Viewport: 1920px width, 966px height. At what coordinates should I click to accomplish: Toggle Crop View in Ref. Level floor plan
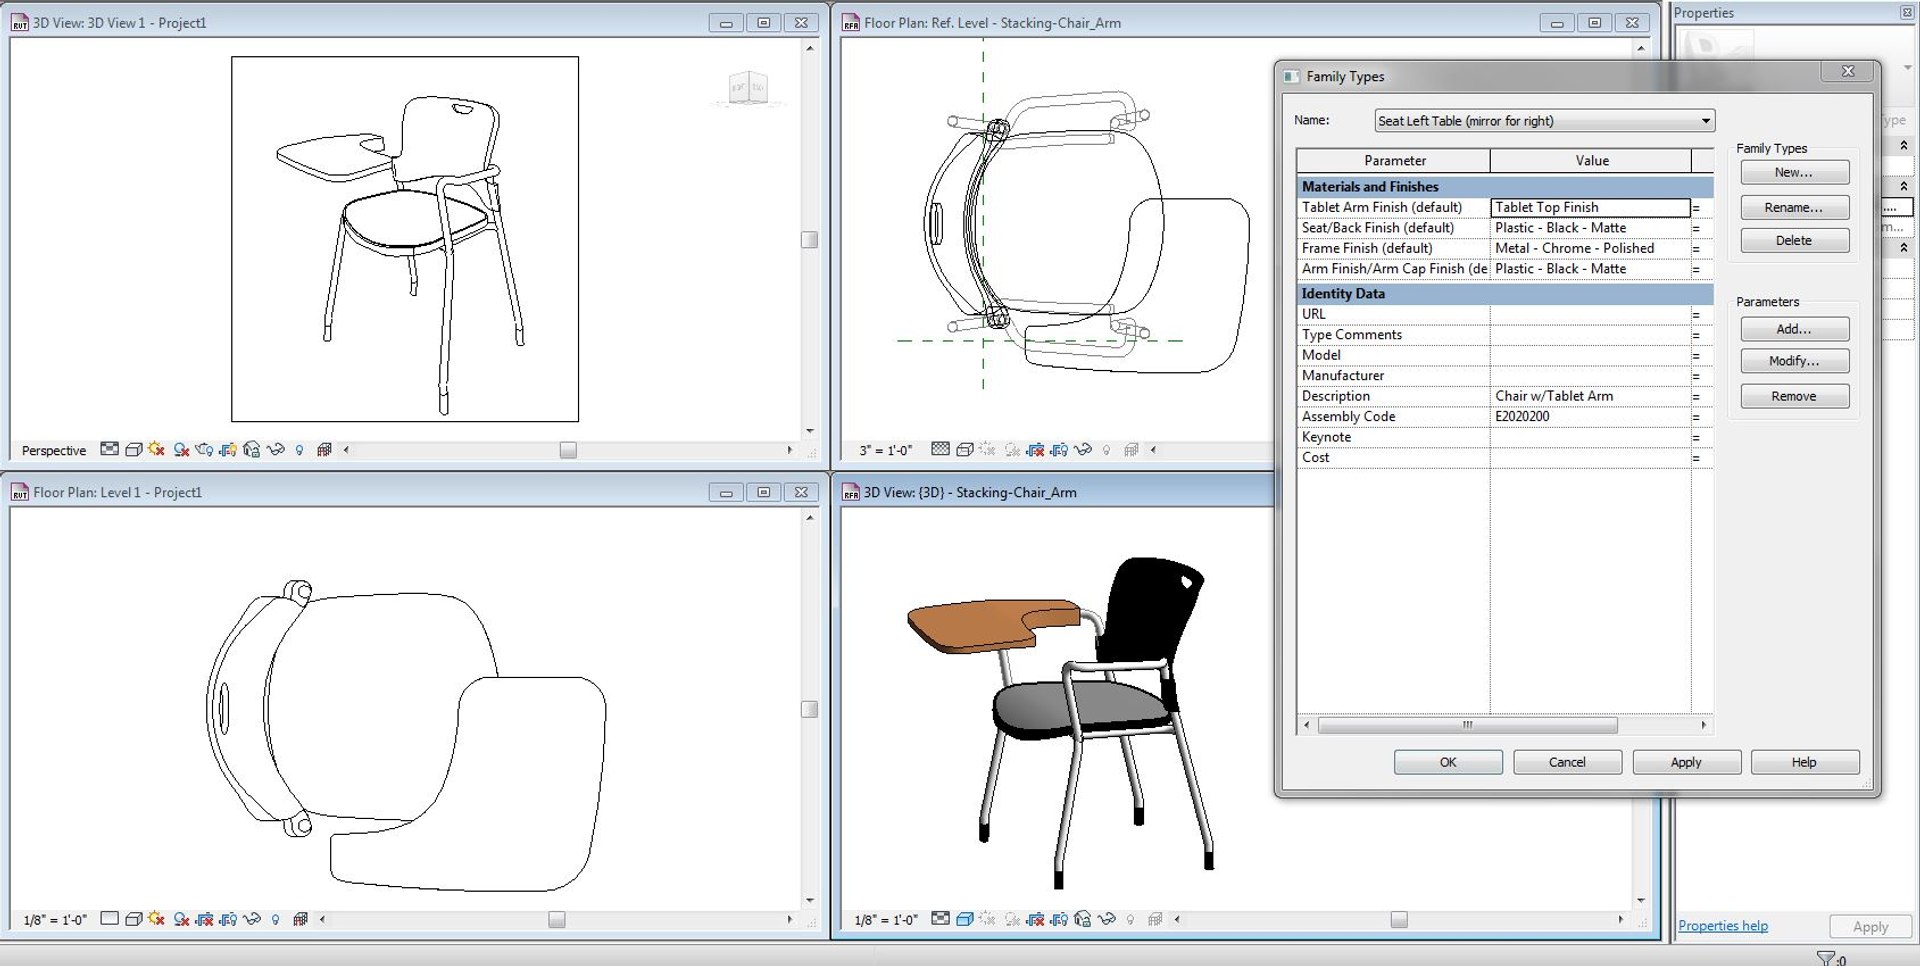(x=1035, y=450)
